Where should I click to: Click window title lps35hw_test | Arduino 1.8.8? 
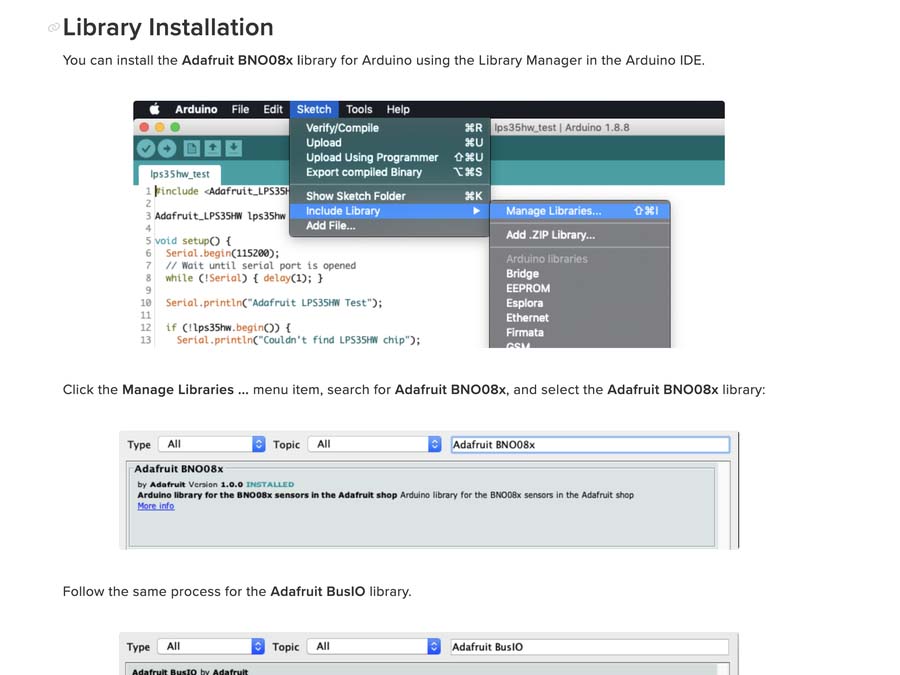click(x=562, y=127)
